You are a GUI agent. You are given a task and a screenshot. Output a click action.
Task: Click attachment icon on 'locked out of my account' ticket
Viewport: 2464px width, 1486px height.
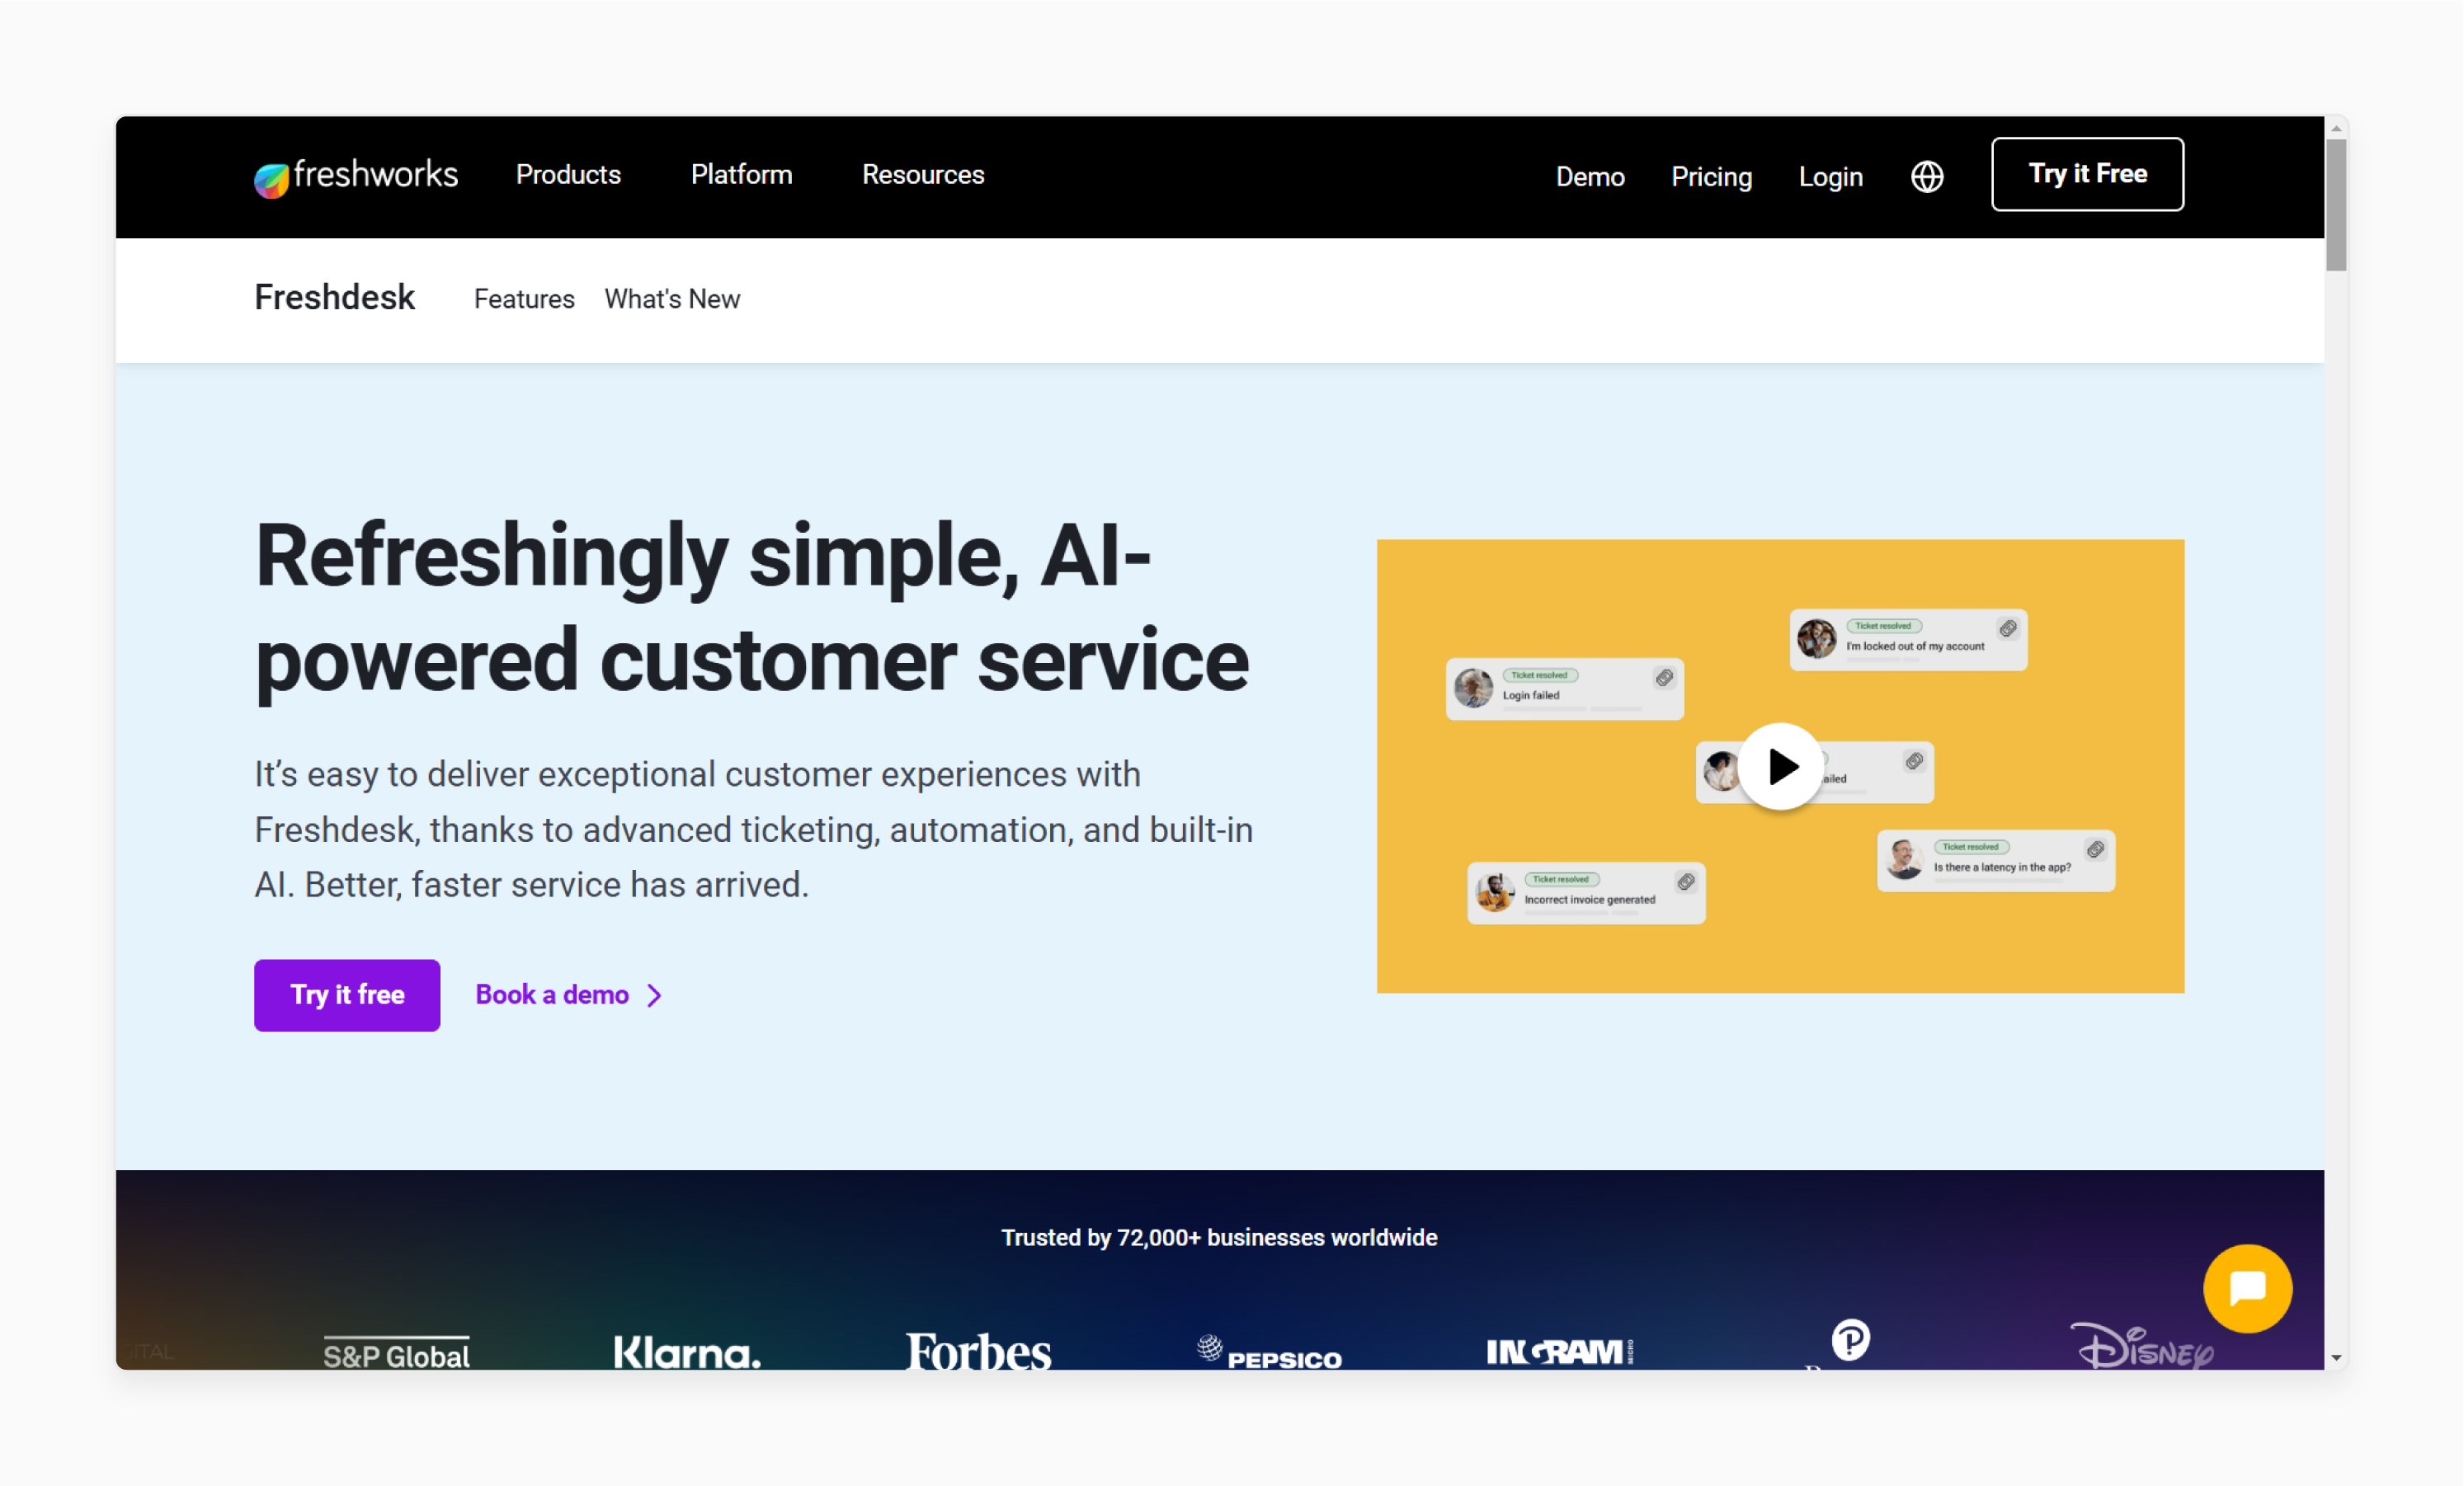pos(2008,629)
